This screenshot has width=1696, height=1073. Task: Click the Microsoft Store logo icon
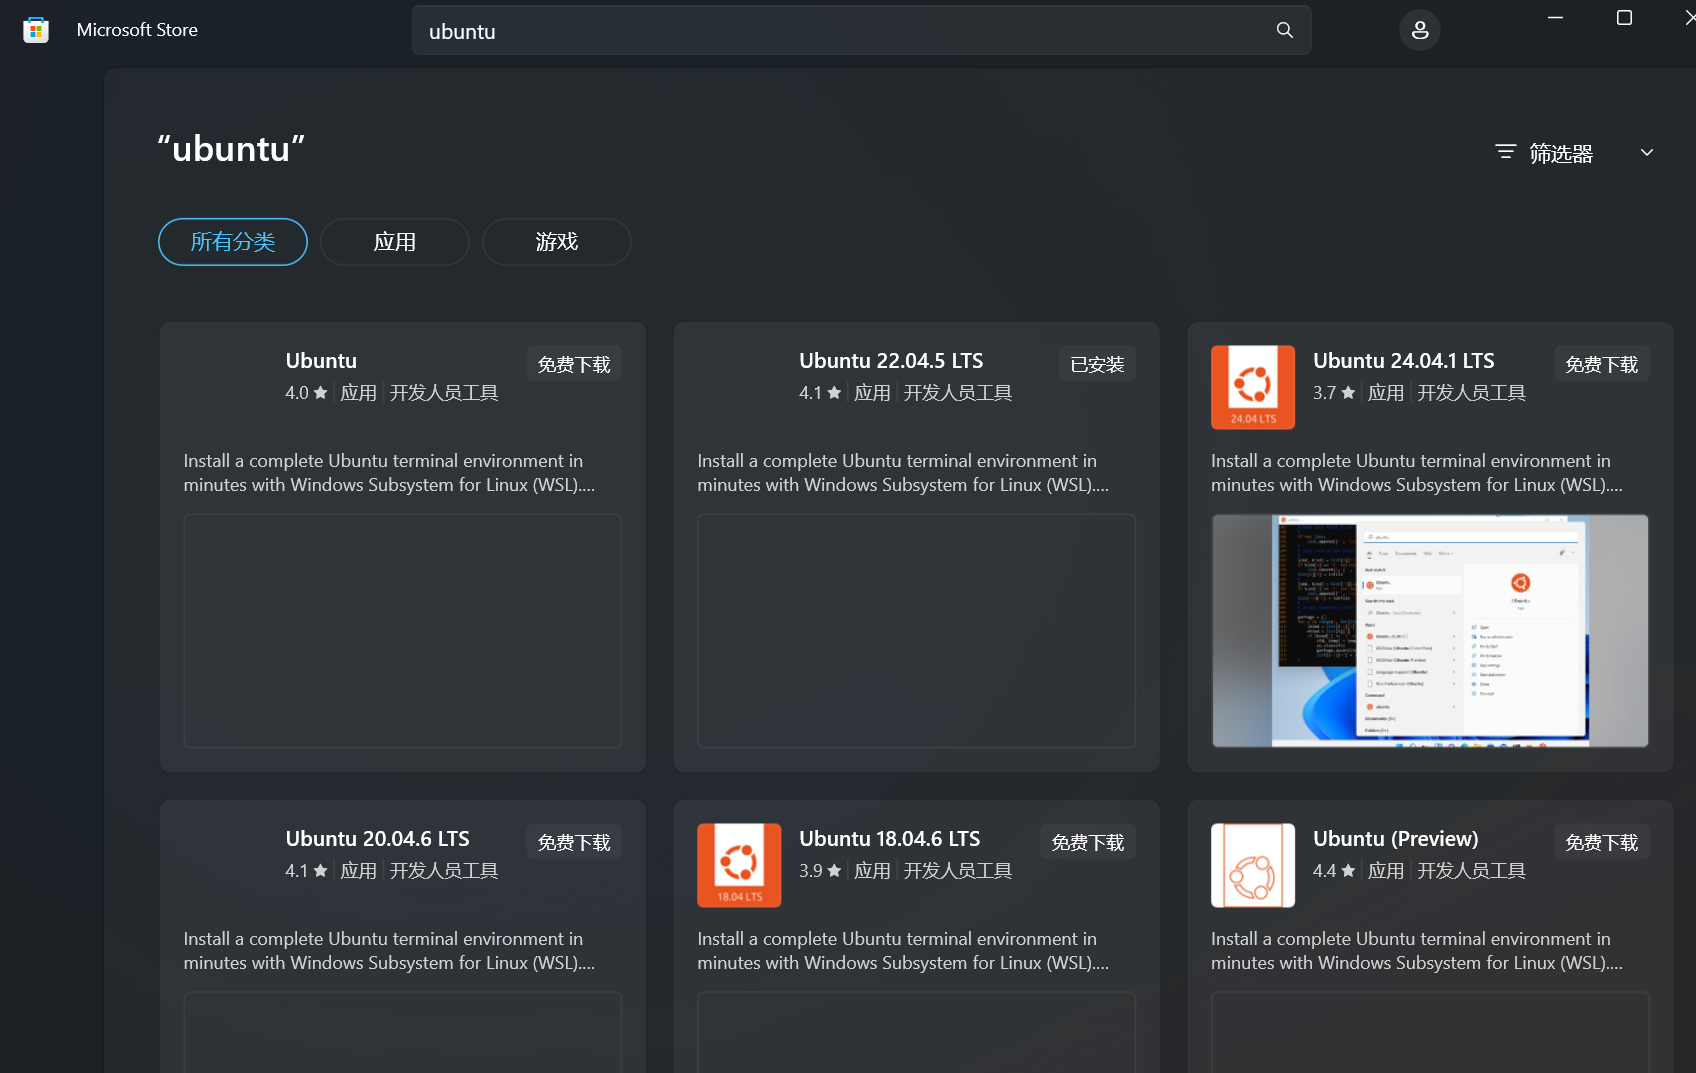pyautogui.click(x=36, y=29)
